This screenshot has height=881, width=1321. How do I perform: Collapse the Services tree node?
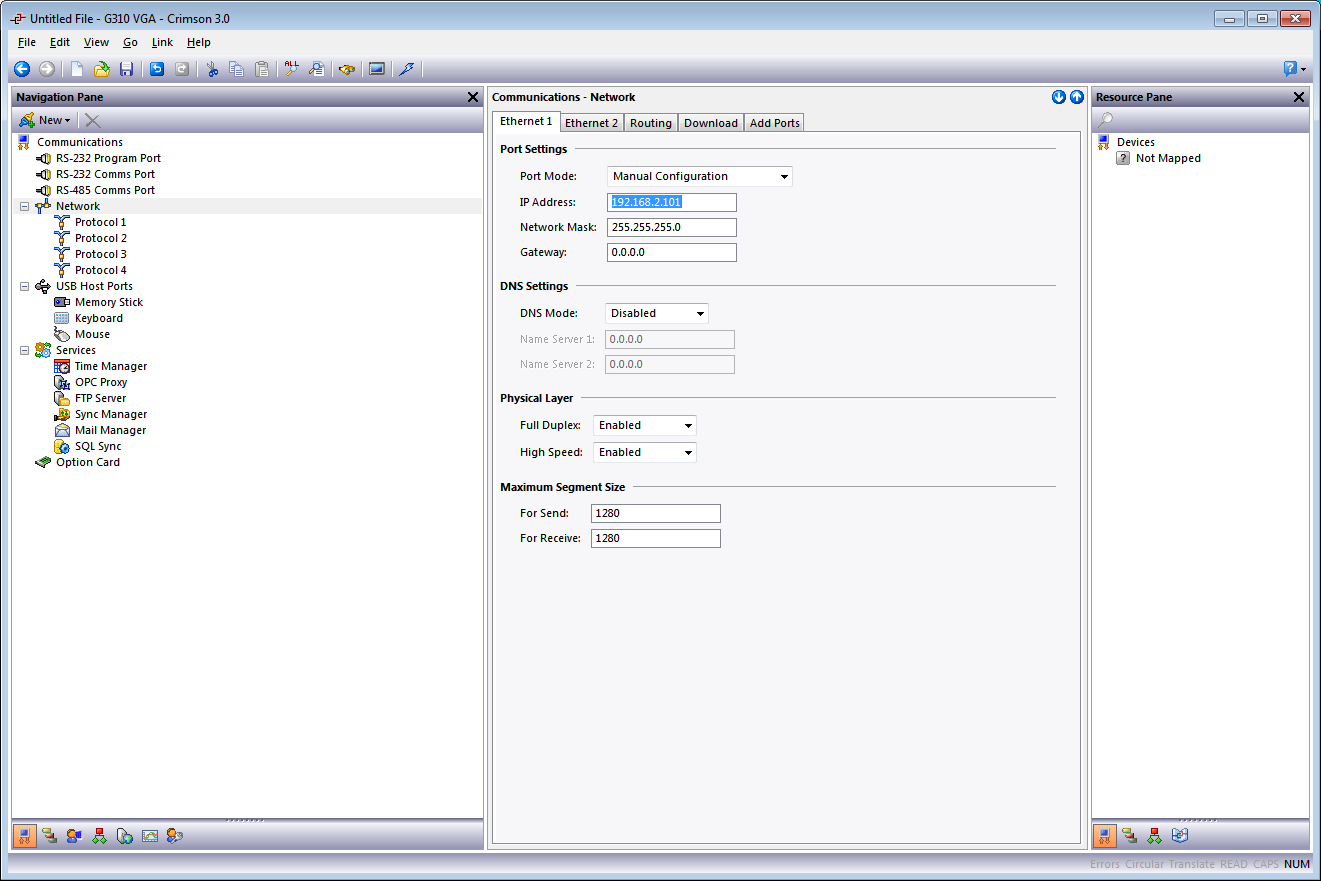24,350
